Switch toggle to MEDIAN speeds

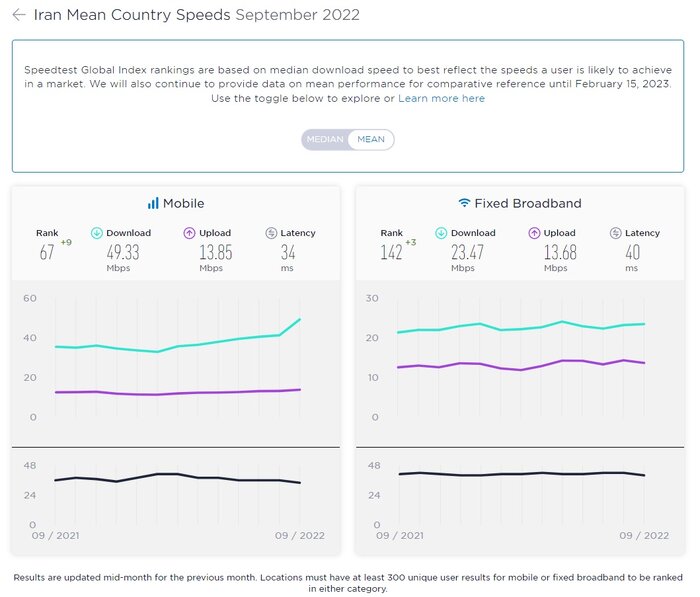point(325,140)
